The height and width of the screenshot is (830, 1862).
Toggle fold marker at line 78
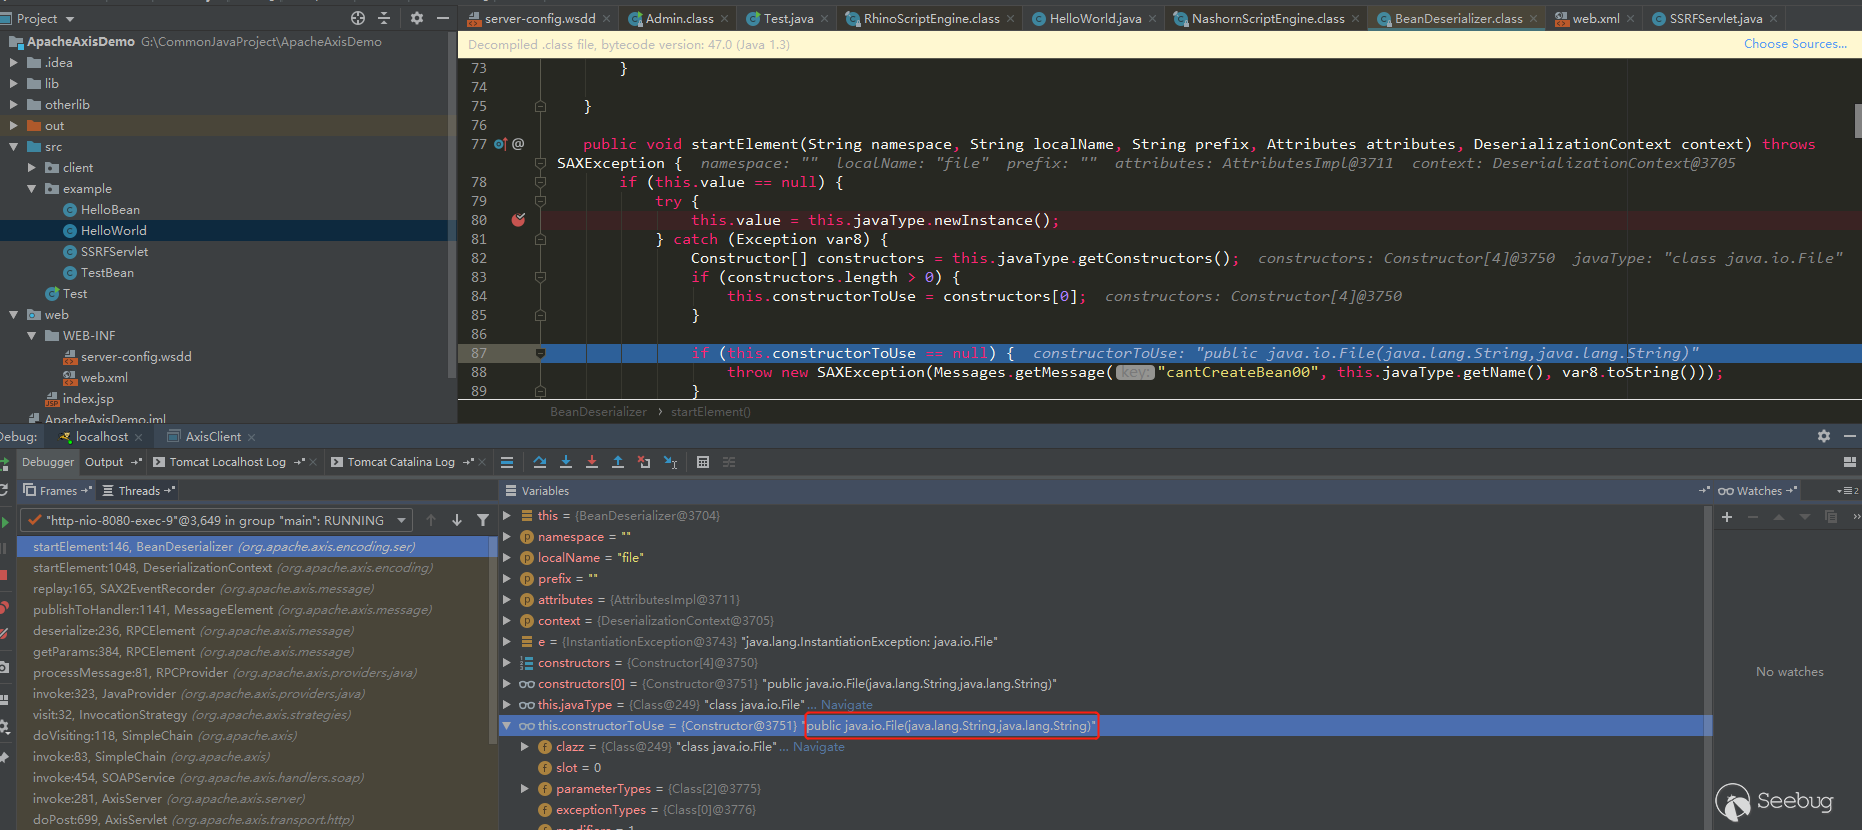[x=540, y=182]
